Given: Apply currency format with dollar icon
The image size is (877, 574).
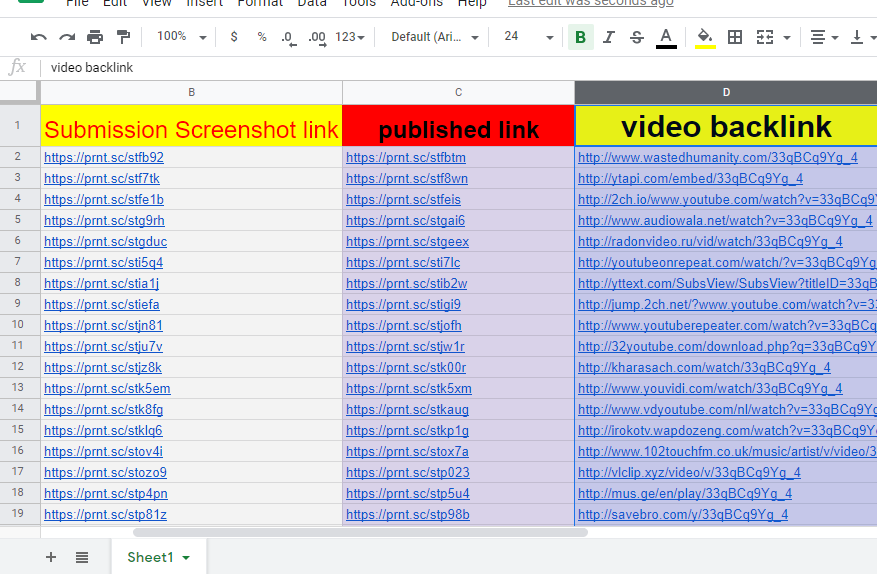Looking at the screenshot, I should click(234, 37).
